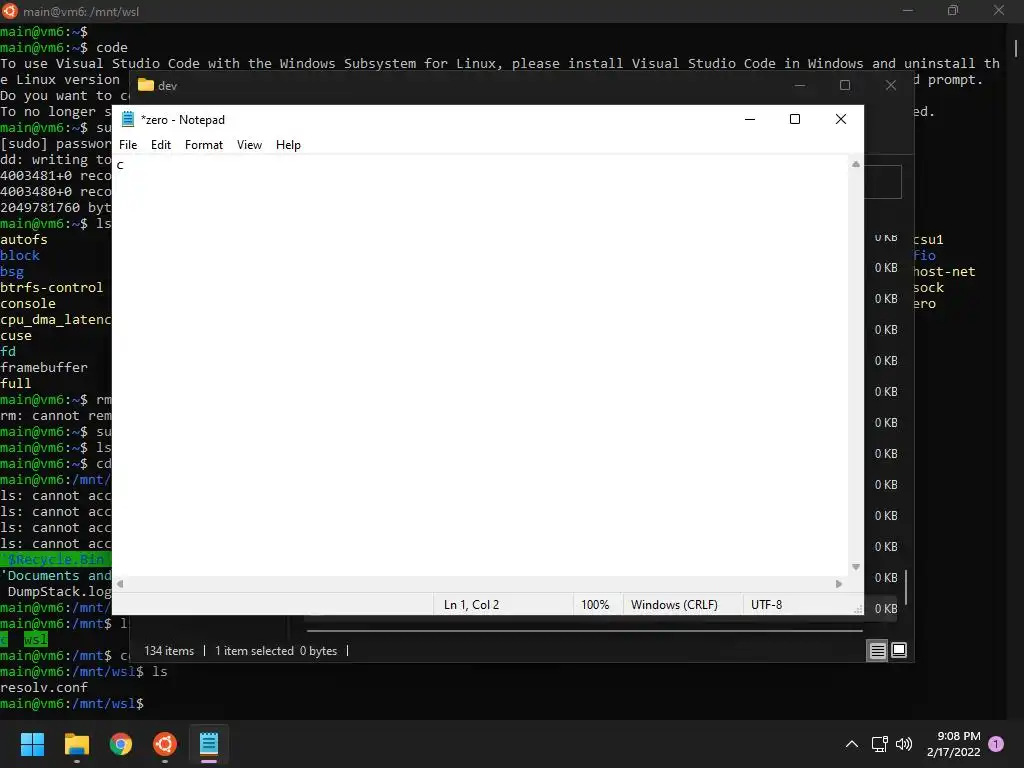Click the vertical scrollbar up arrow in Notepad

856,165
